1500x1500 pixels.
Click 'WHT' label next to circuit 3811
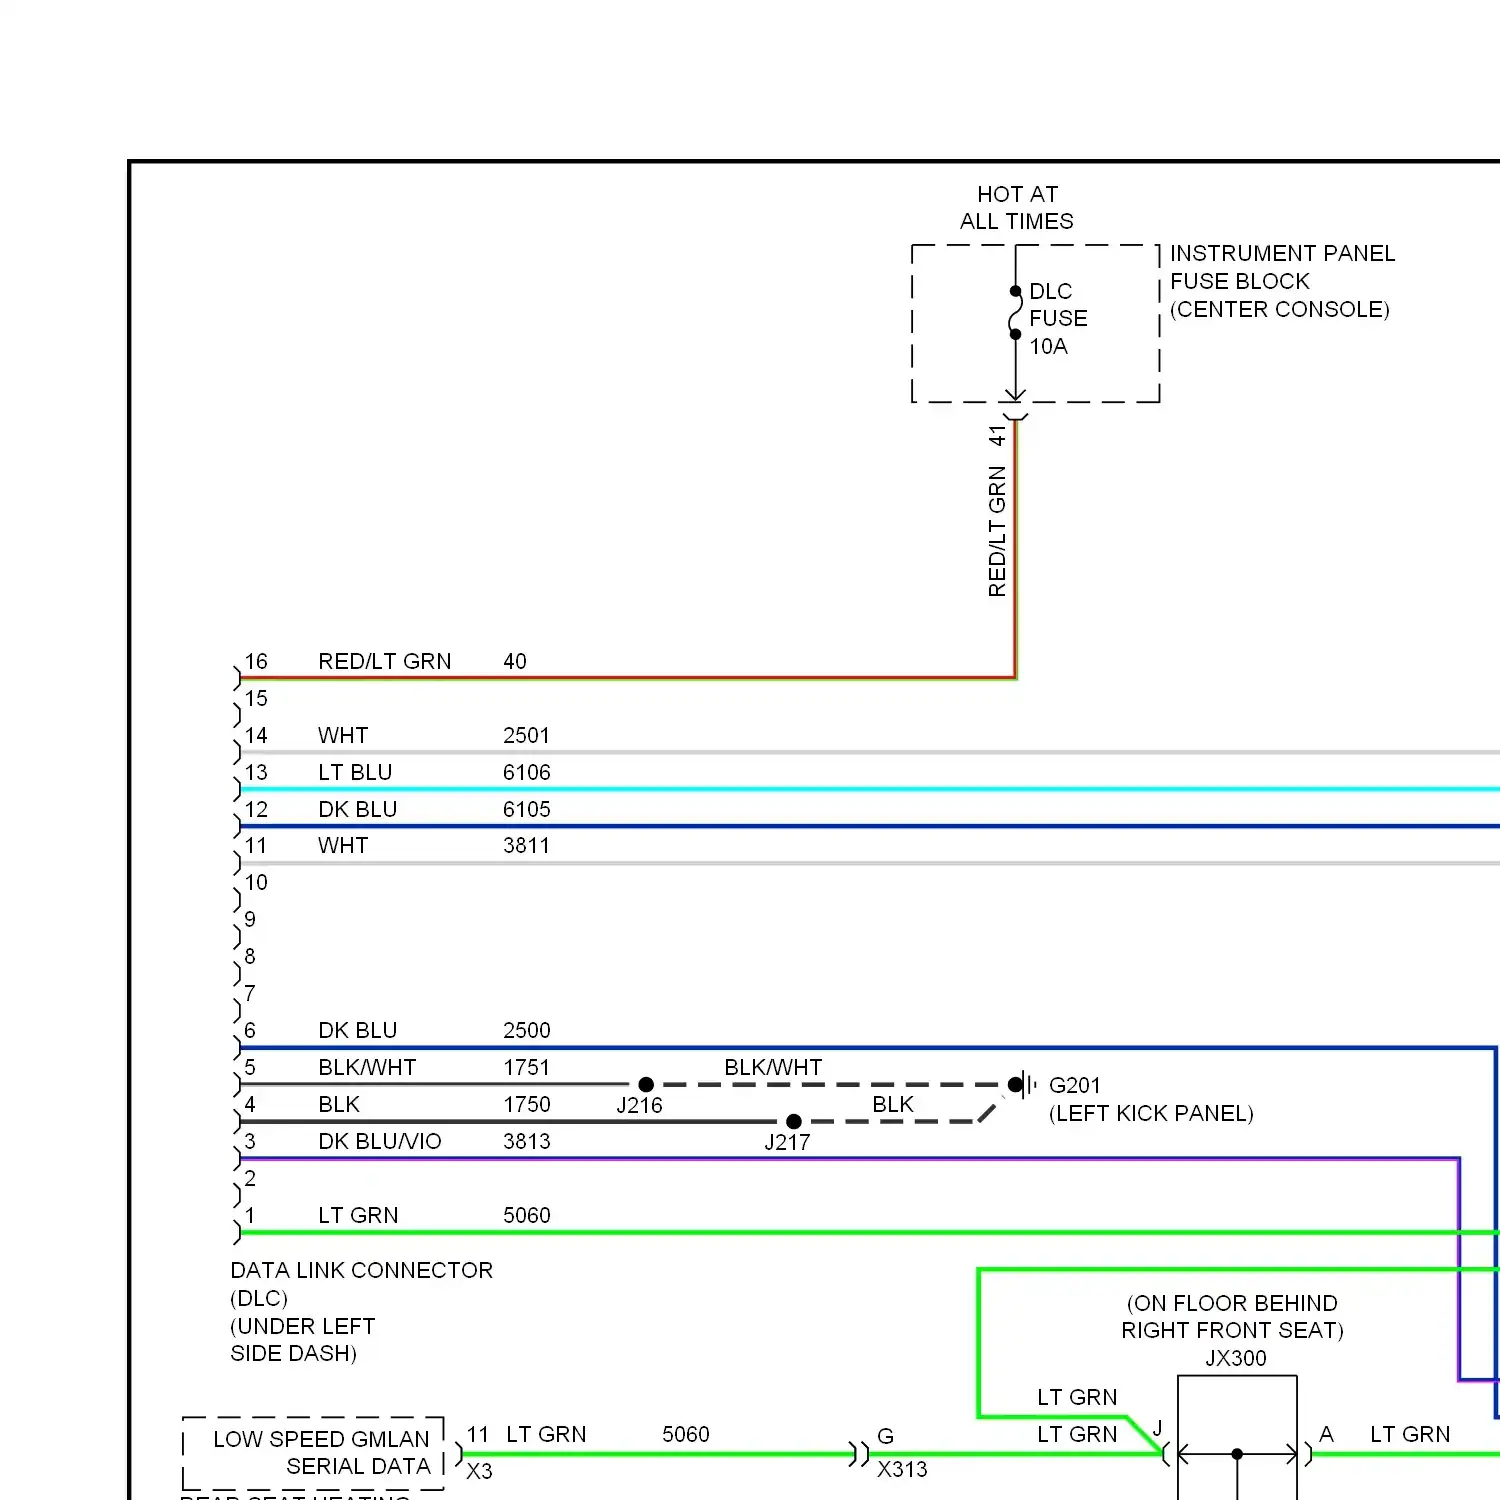click(343, 845)
